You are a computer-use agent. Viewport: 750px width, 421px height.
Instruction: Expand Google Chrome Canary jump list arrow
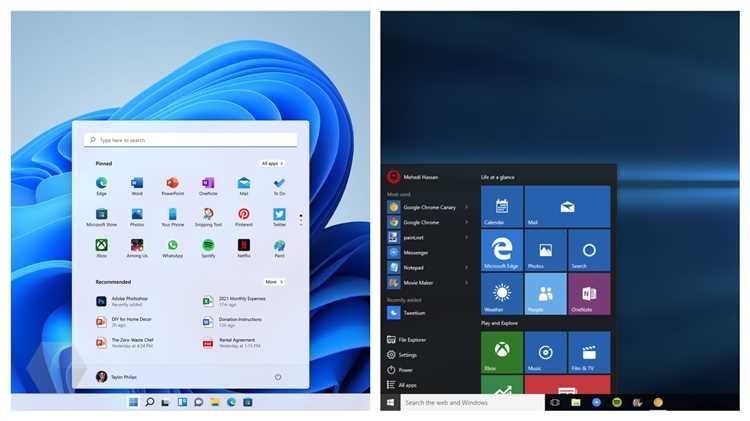point(466,207)
